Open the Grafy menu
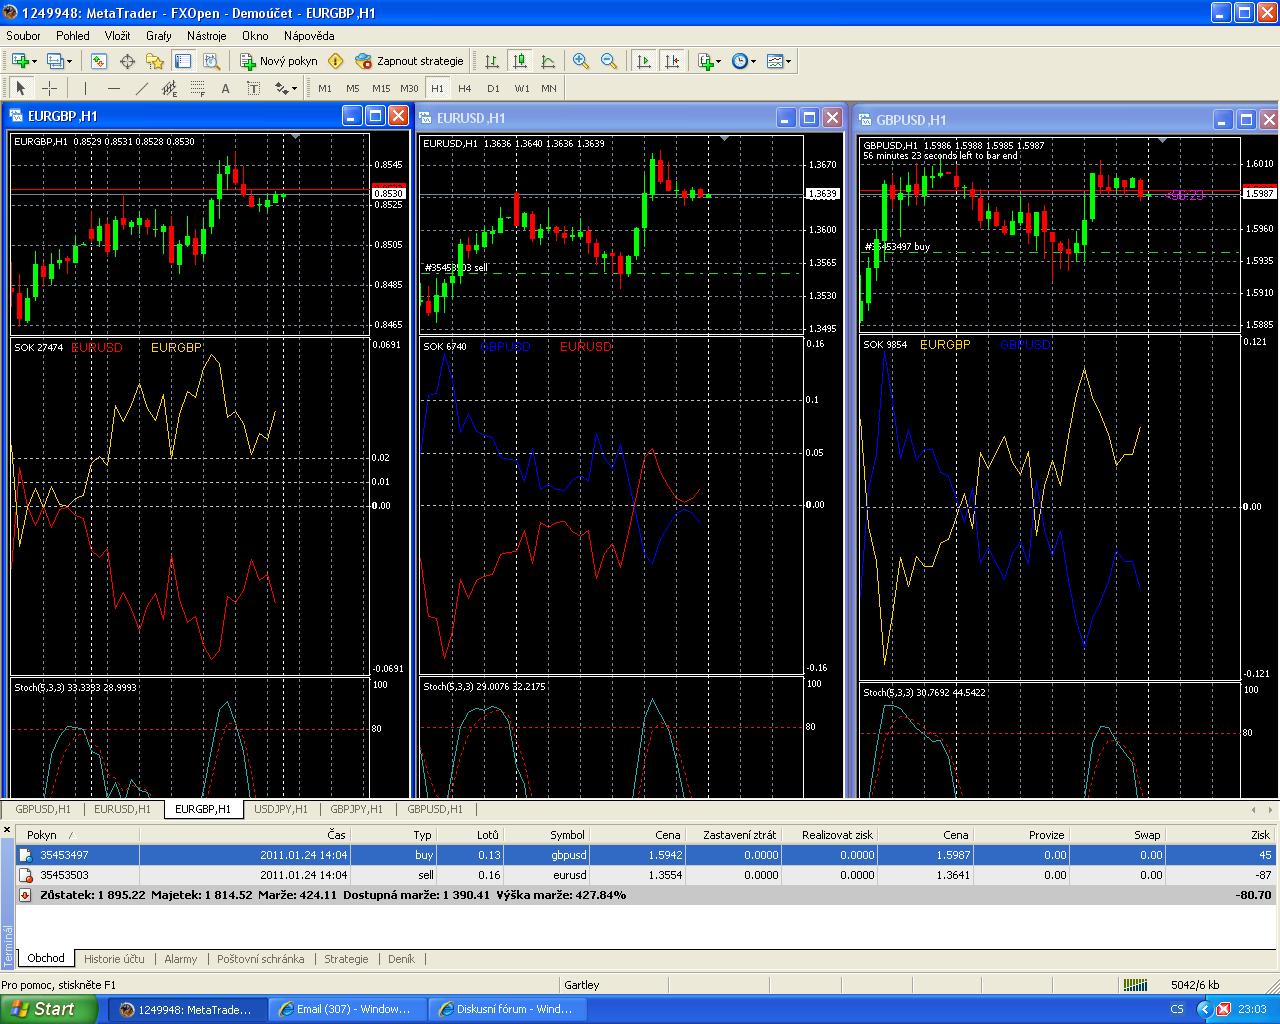Image resolution: width=1280 pixels, height=1024 pixels. pos(159,35)
